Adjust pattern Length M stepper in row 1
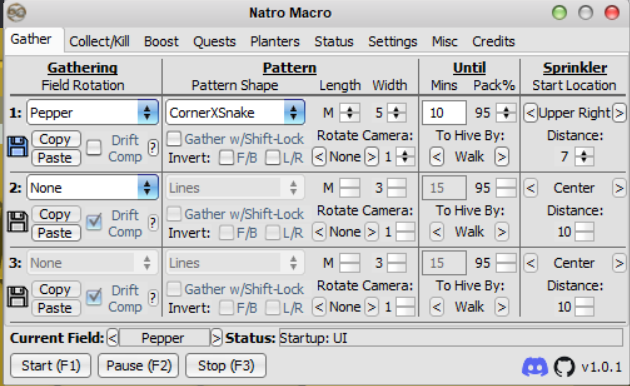 [350, 113]
